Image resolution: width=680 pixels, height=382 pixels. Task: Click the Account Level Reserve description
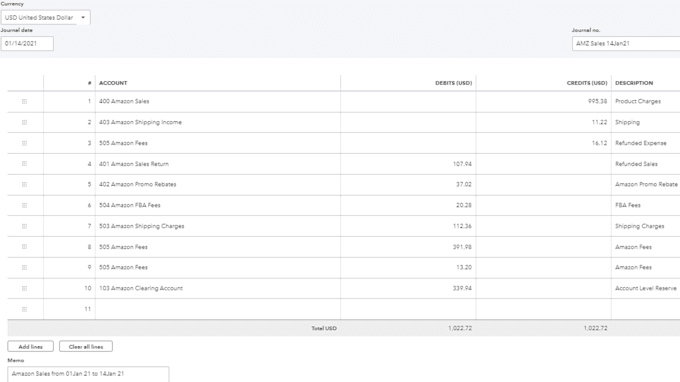pyautogui.click(x=646, y=288)
